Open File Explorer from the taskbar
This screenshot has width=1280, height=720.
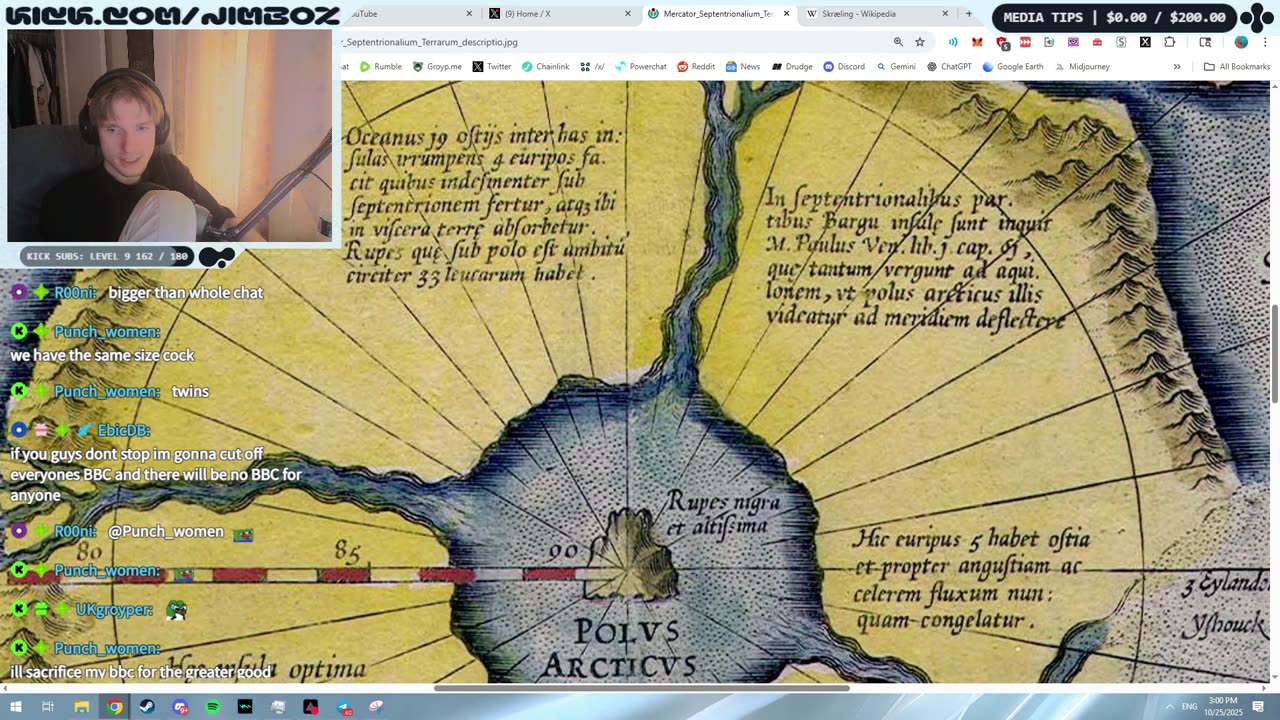click(x=82, y=707)
